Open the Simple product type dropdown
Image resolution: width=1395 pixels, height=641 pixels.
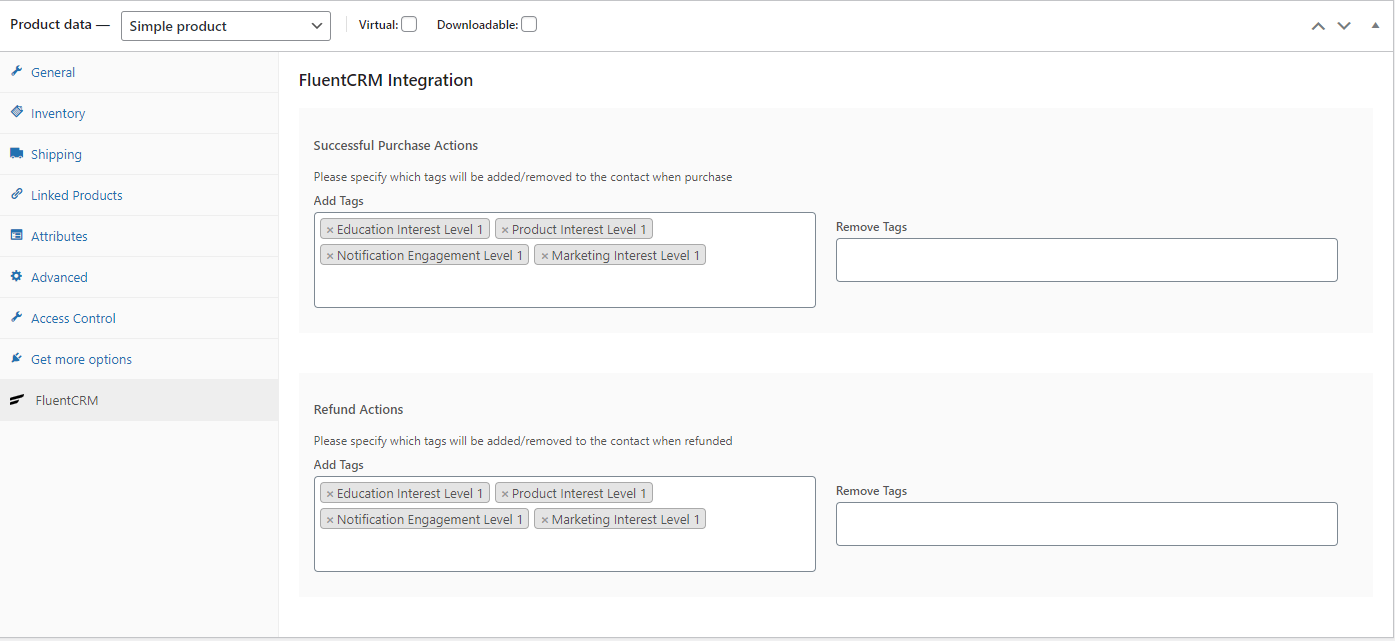click(226, 26)
